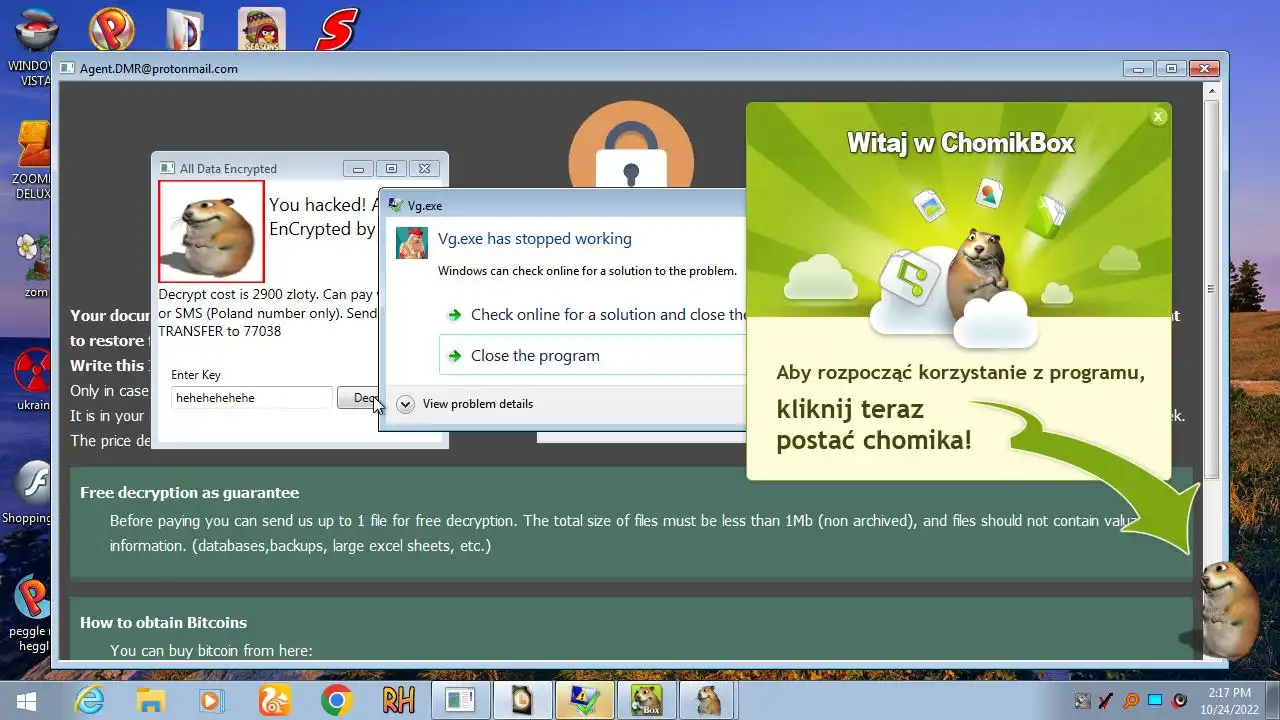1280x720 pixels.
Task: Click the Decrypt button next to key field
Action: point(360,398)
